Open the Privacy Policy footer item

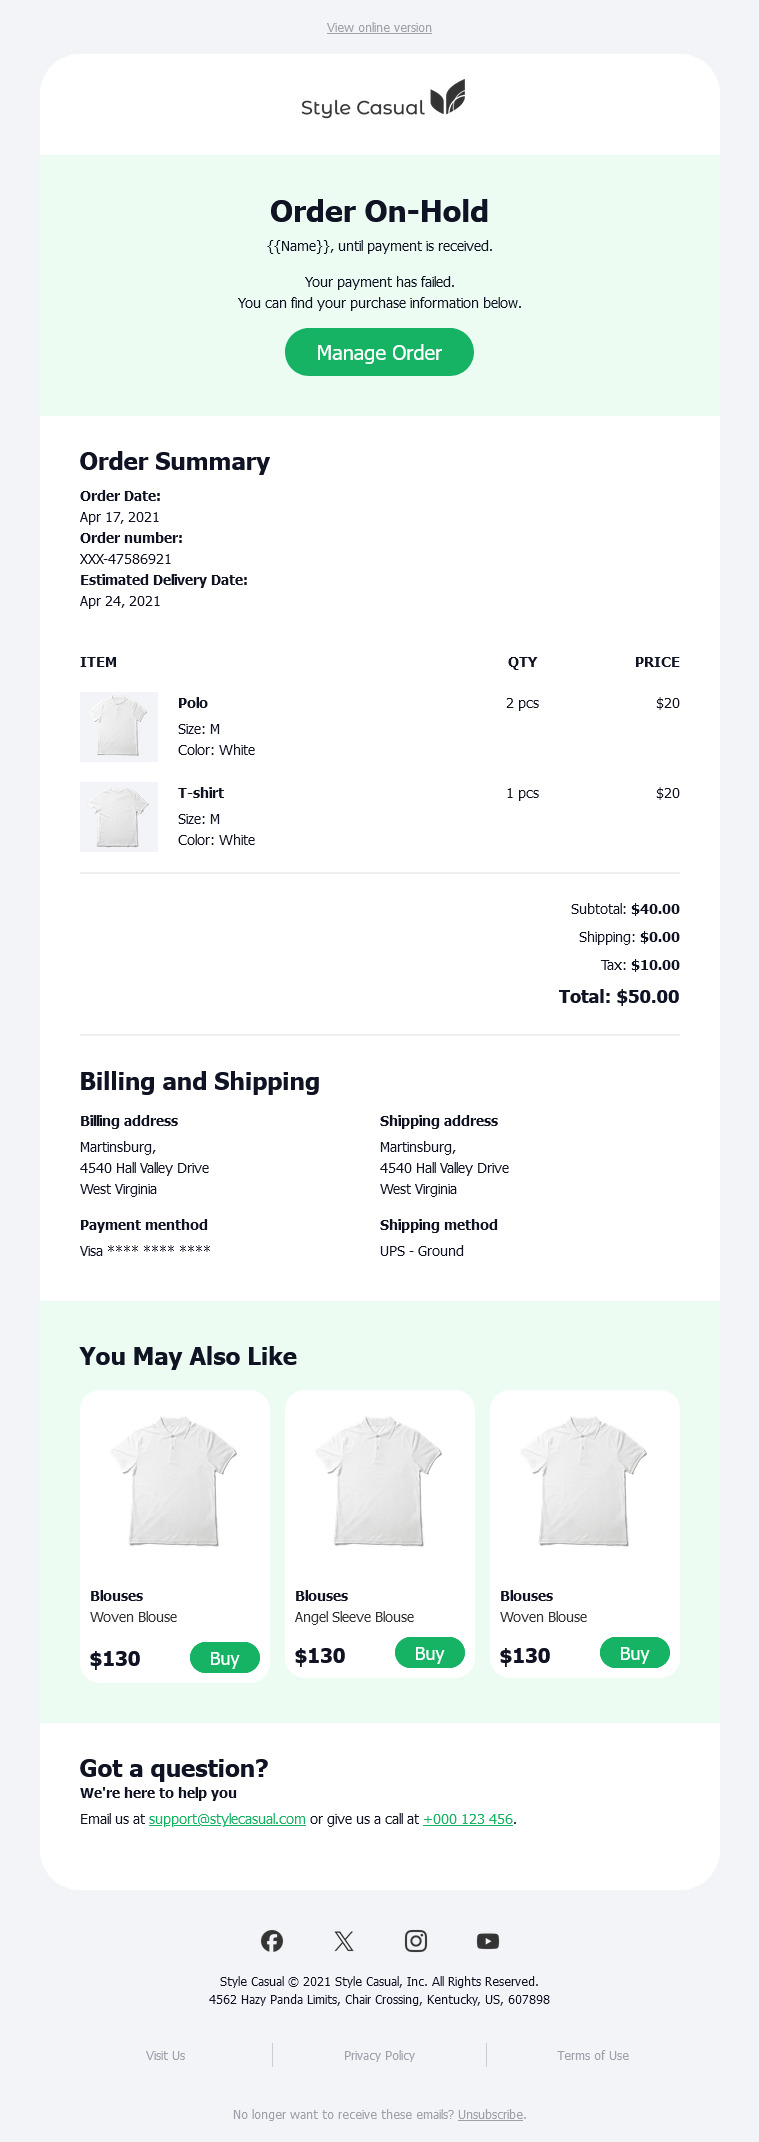379,2056
